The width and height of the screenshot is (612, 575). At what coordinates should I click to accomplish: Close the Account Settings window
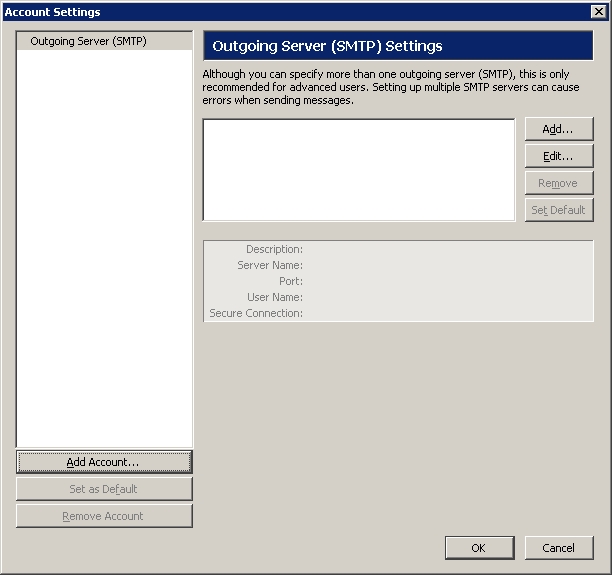(599, 12)
